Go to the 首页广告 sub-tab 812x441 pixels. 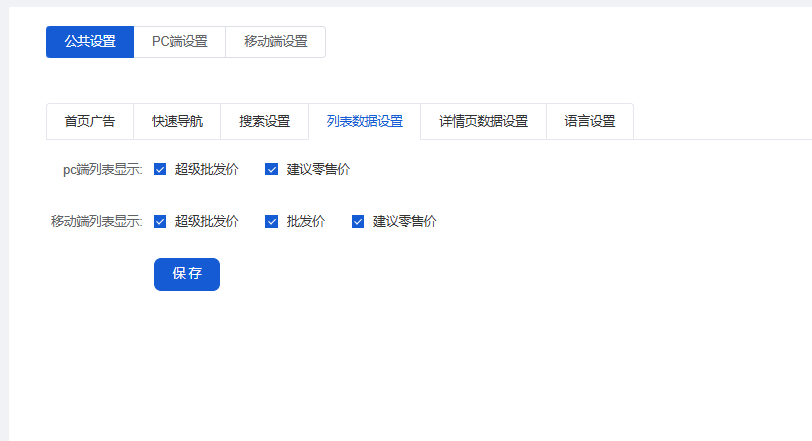pyautogui.click(x=90, y=122)
